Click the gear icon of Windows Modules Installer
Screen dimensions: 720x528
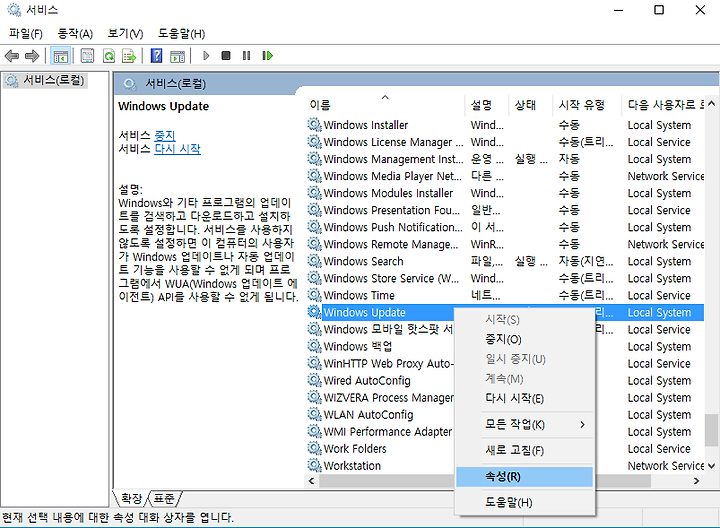coord(314,193)
